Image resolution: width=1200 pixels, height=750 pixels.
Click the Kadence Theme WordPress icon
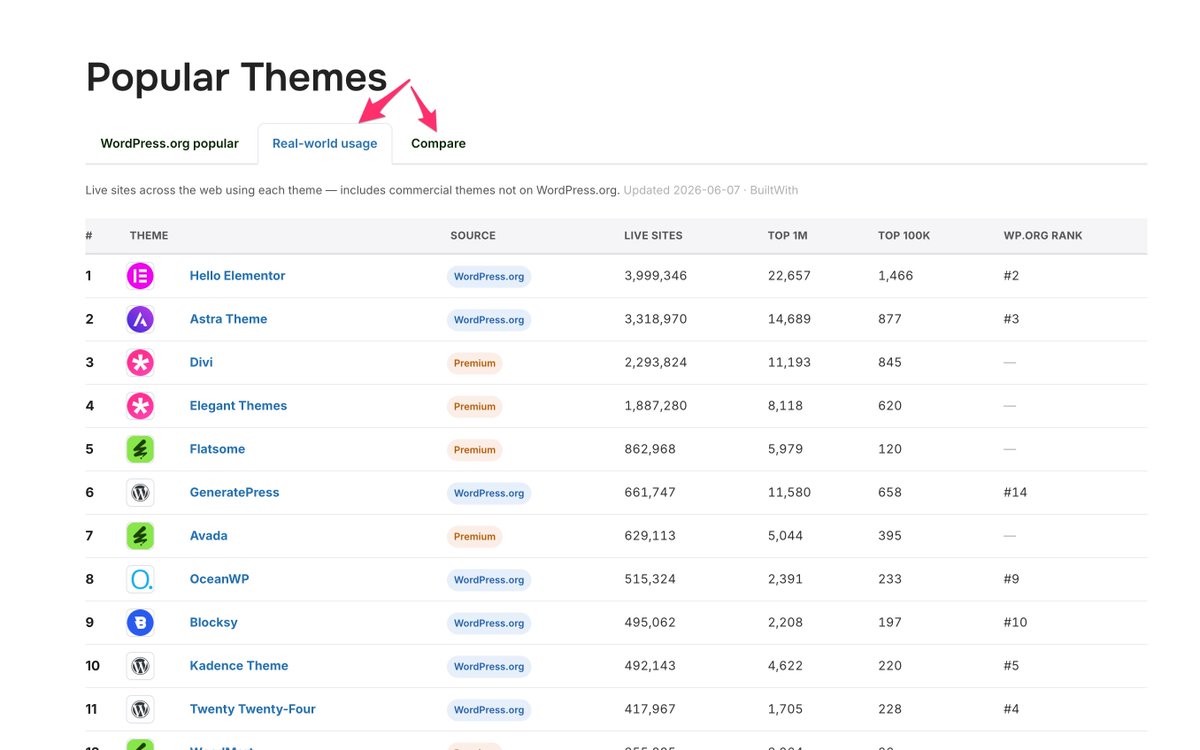[x=140, y=666]
